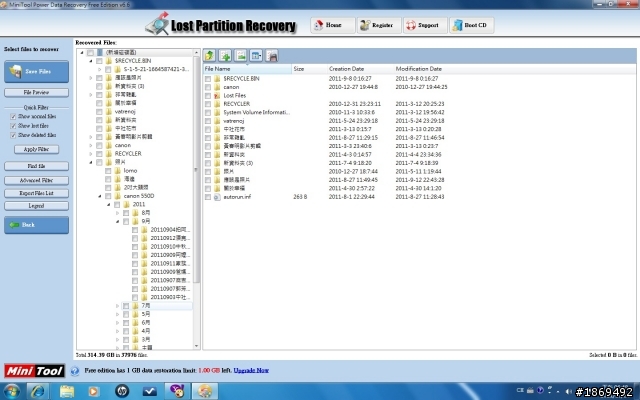The image size is (640, 400).
Task: Open the Boot CD option
Action: pyautogui.click(x=472, y=25)
